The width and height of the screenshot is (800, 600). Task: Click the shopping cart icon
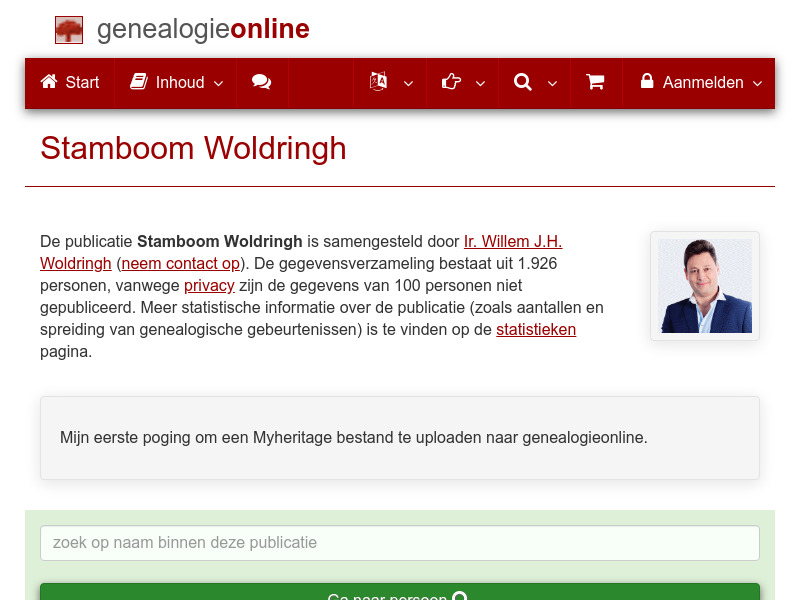[595, 82]
